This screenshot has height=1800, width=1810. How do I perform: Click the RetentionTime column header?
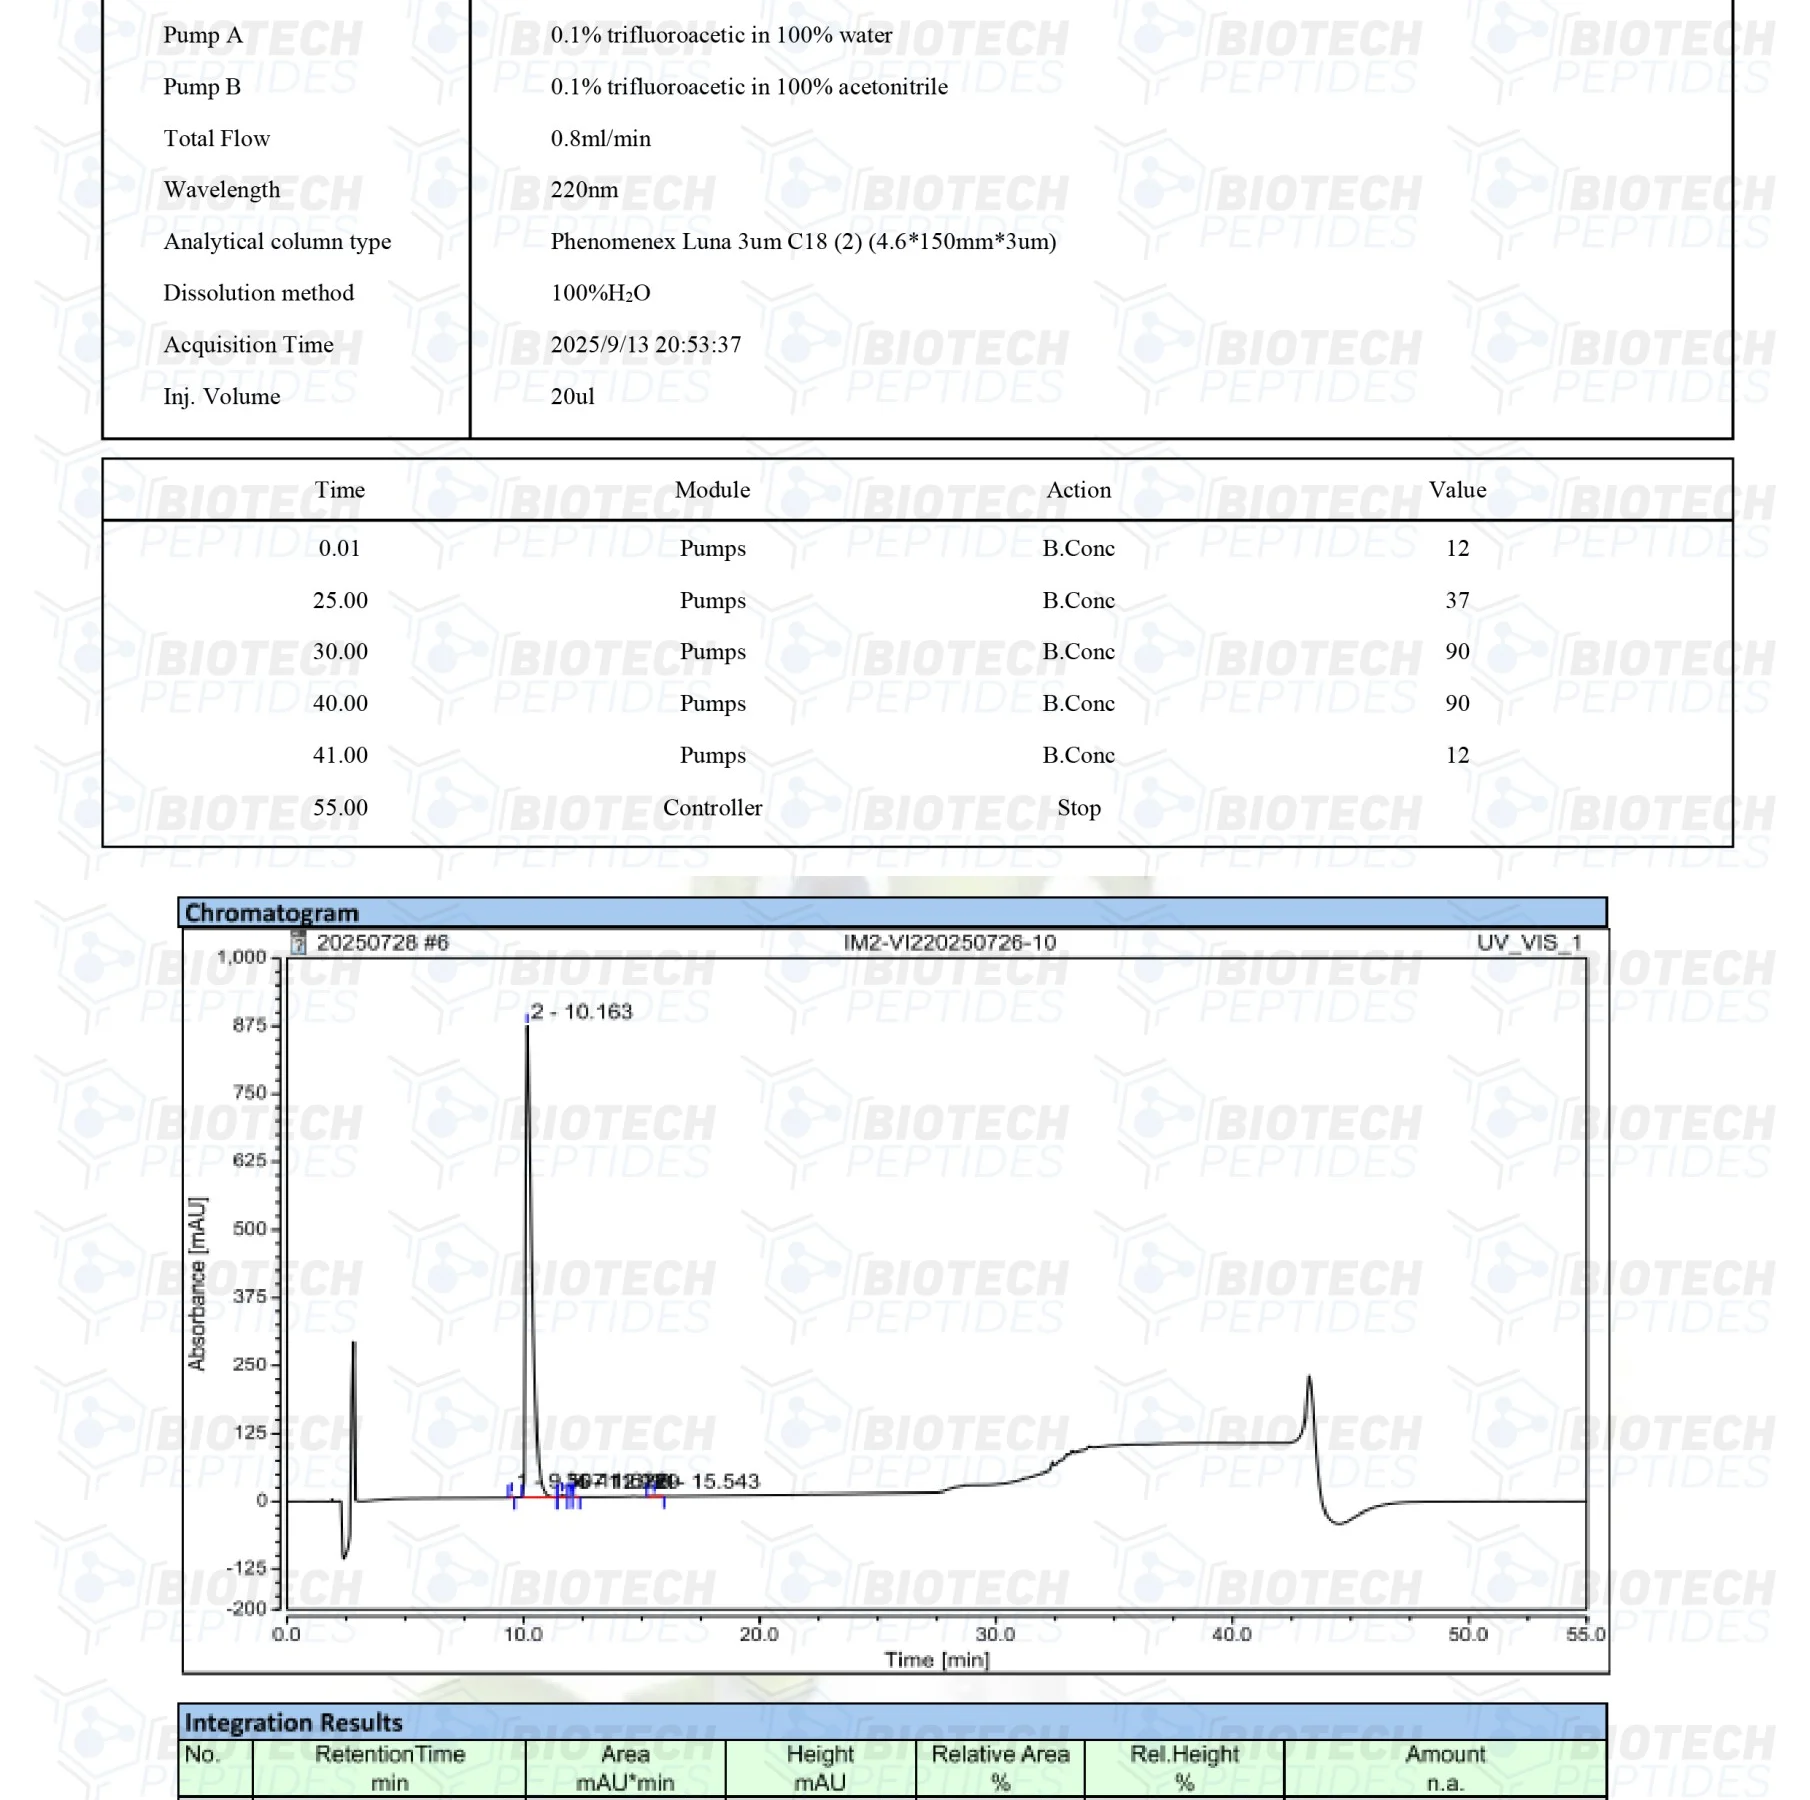coord(389,1767)
